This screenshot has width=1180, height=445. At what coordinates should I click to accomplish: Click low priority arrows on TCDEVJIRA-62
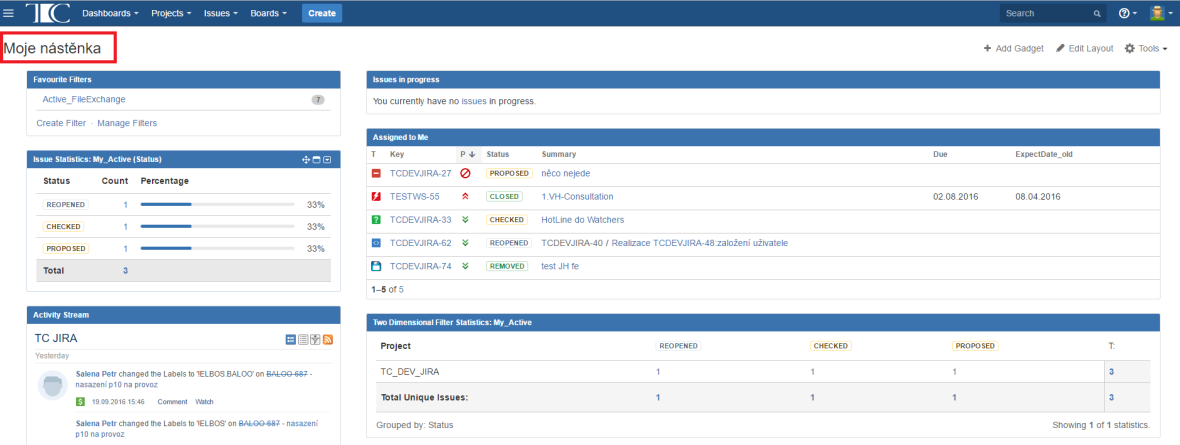[x=465, y=243]
